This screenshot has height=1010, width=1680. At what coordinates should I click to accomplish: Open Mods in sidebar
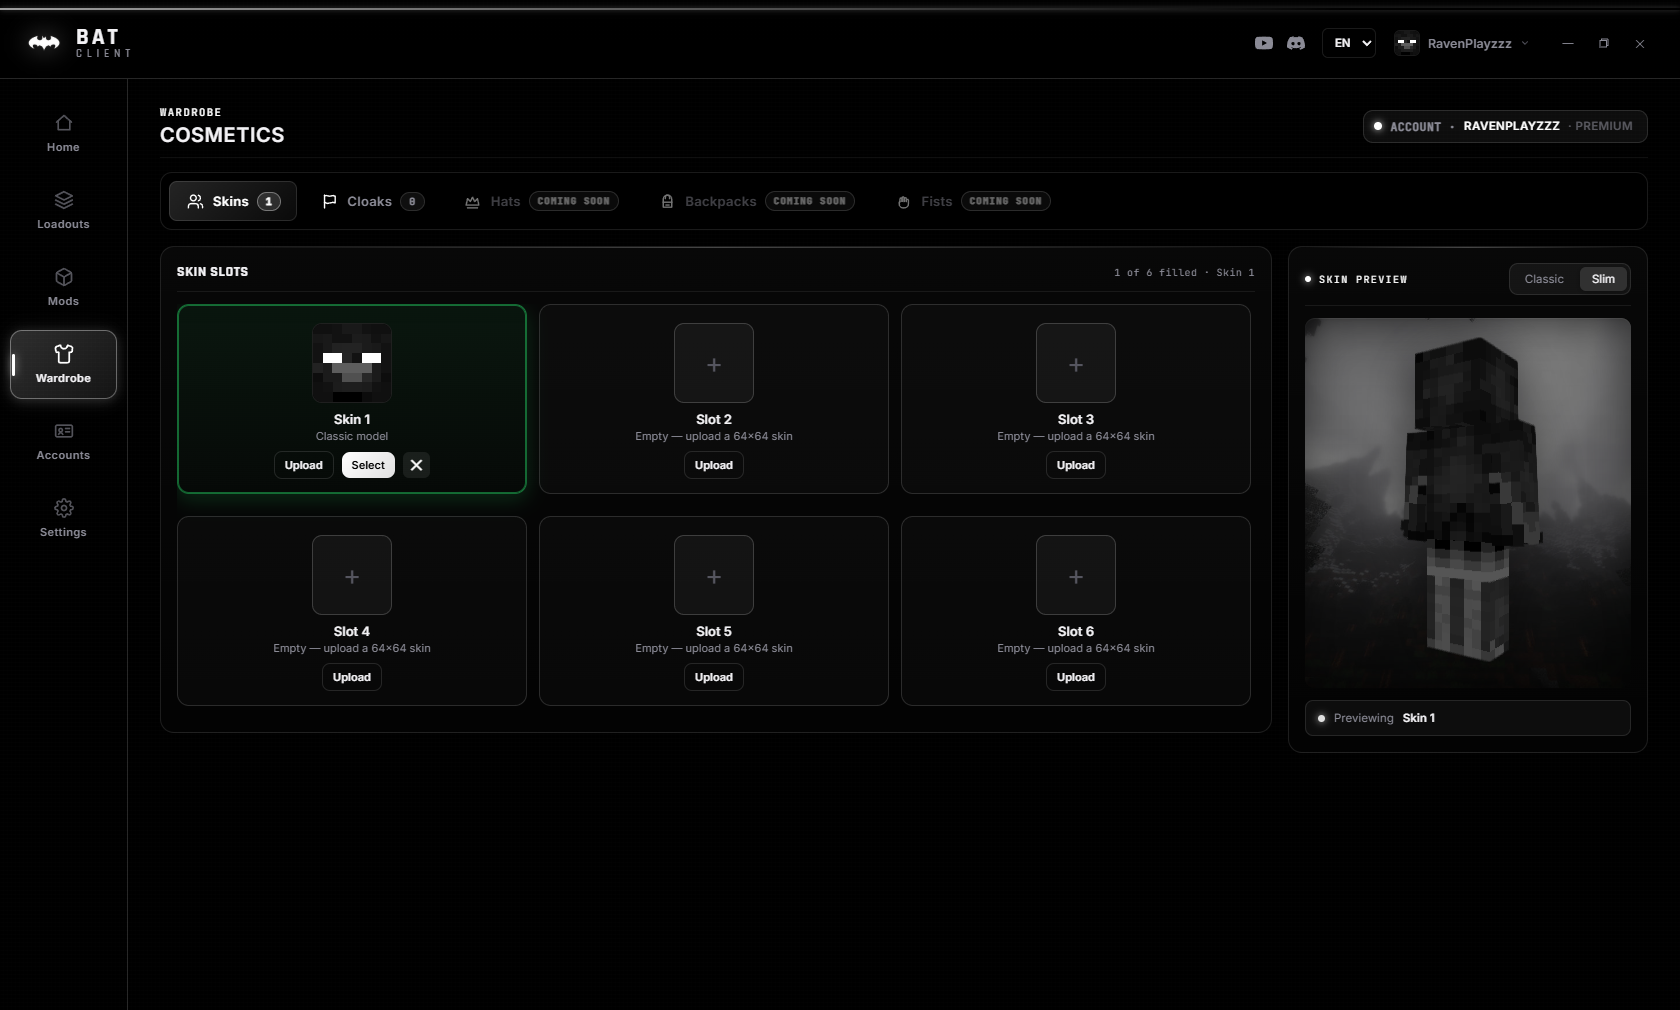tap(63, 287)
